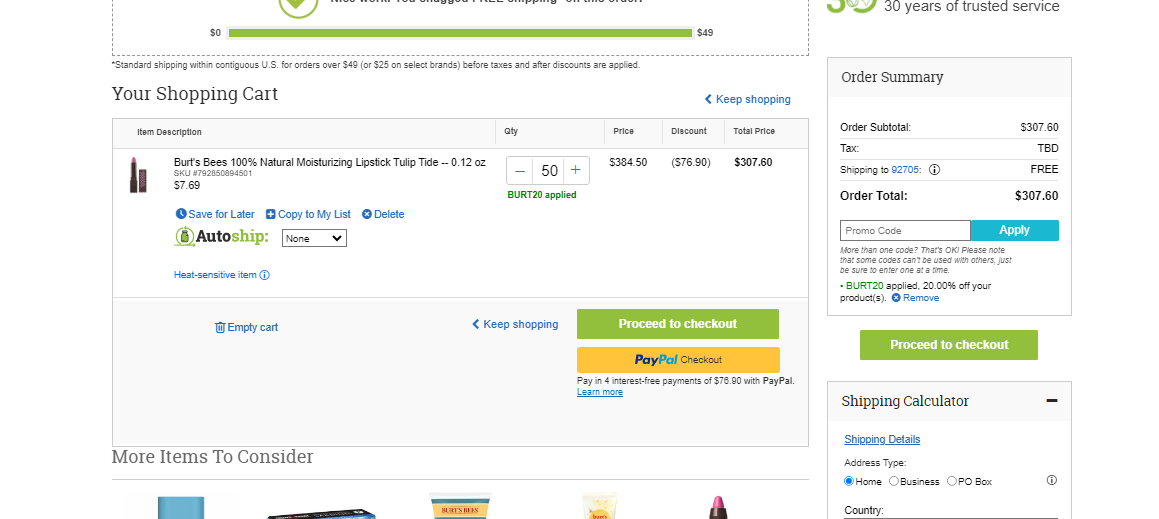Click the Copy to My List plus icon

point(271,214)
